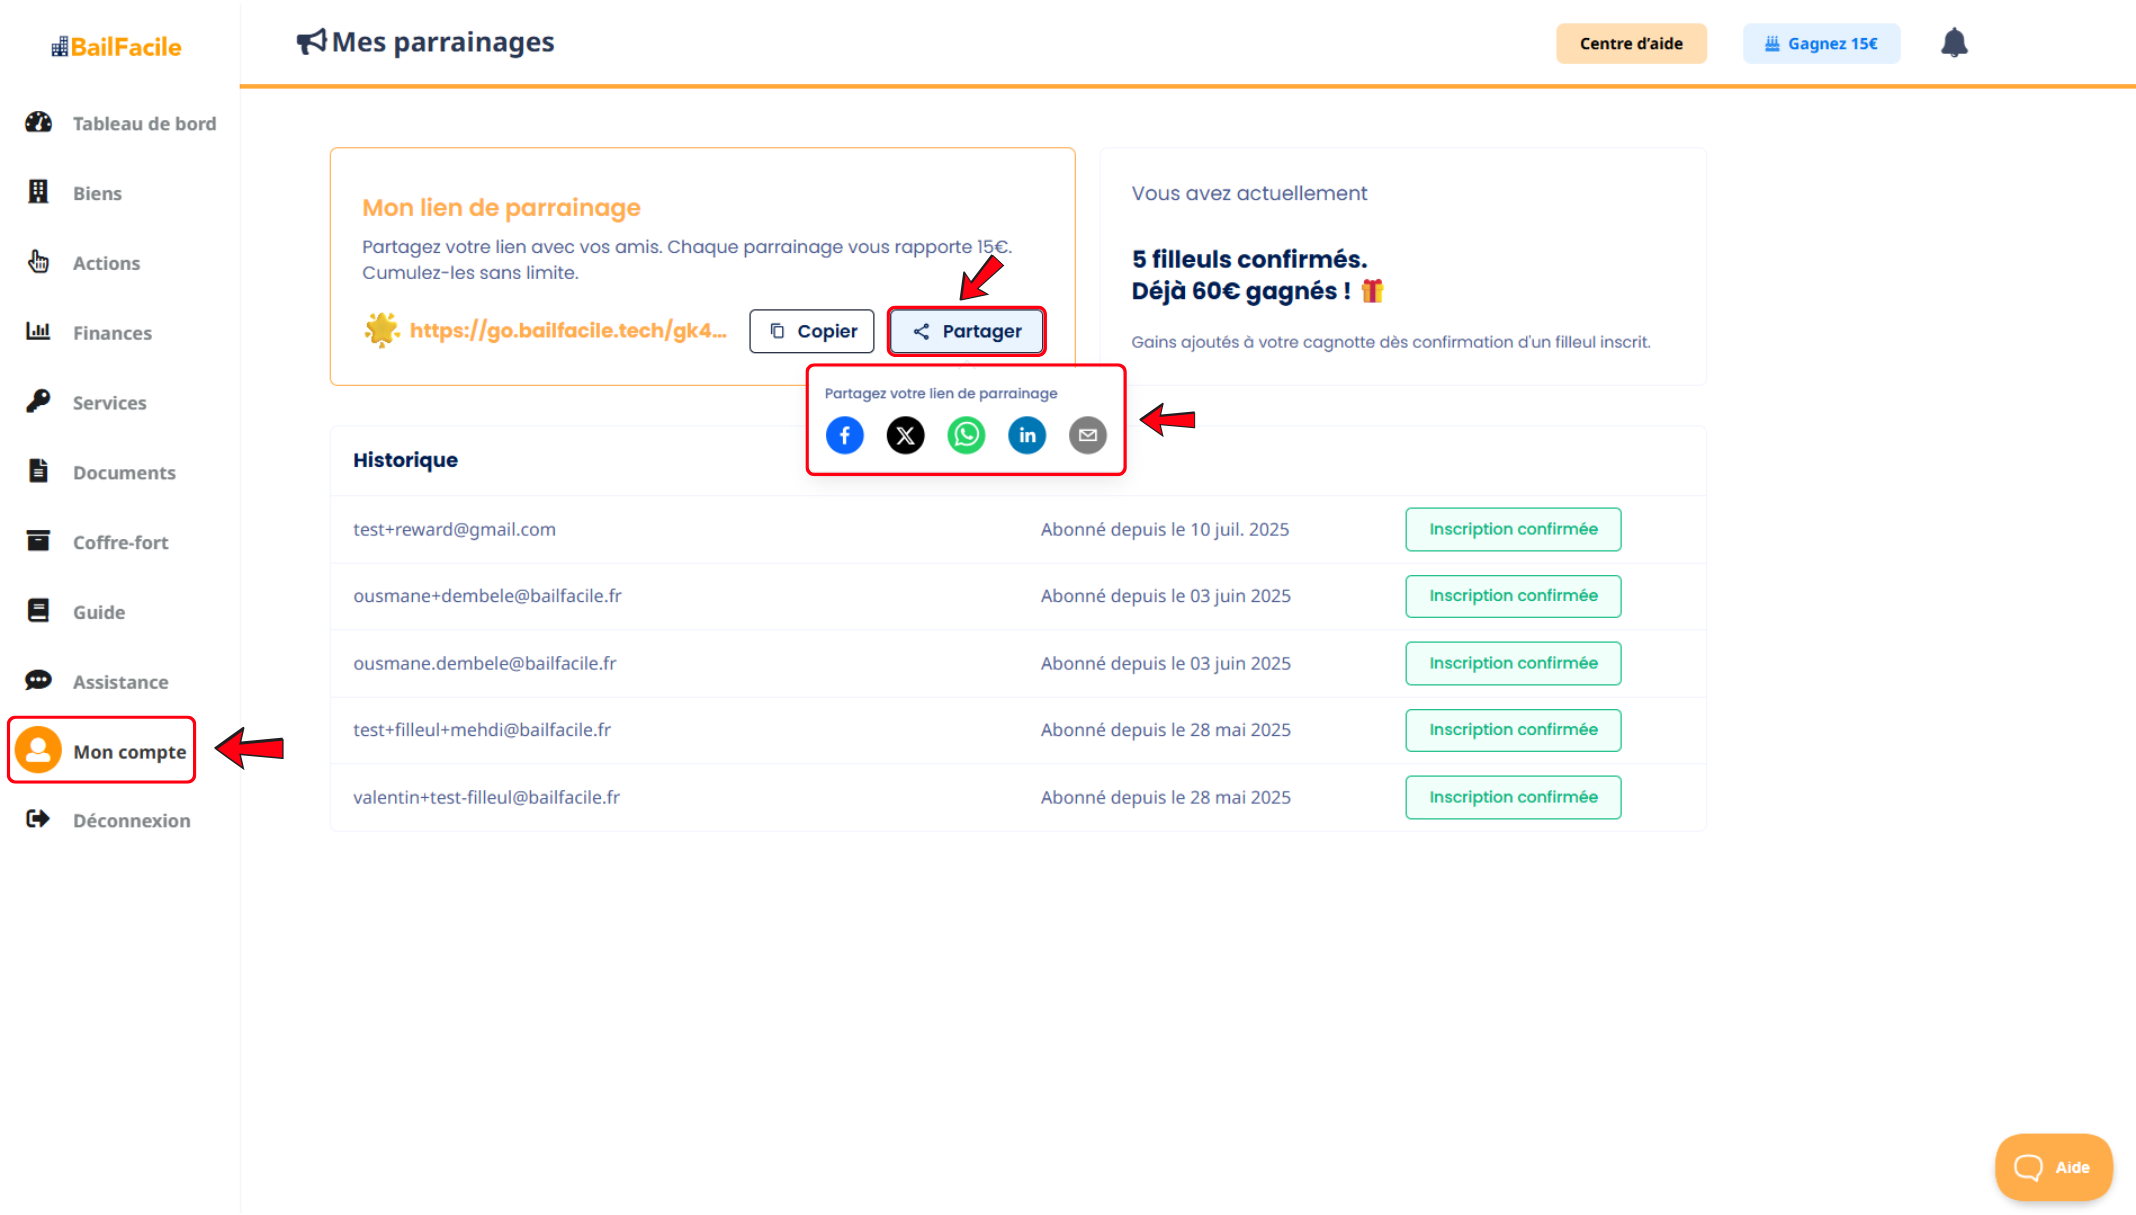Viewport: 2136px width, 1215px height.
Task: Open Biens in sidebar
Action: [x=97, y=193]
